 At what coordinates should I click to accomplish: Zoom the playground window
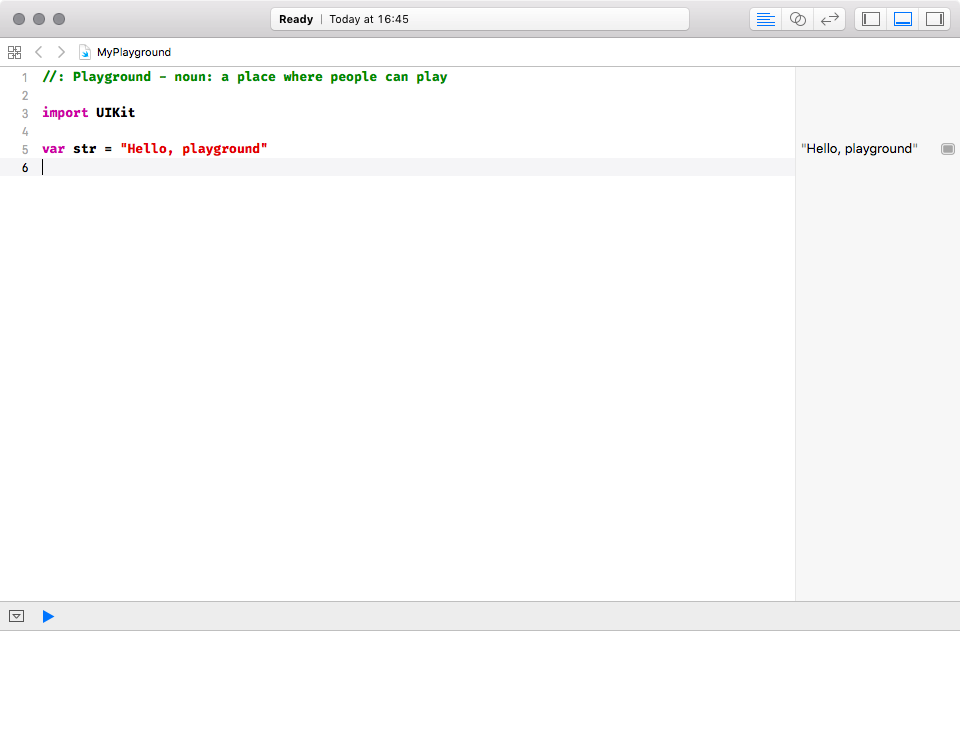point(59,19)
